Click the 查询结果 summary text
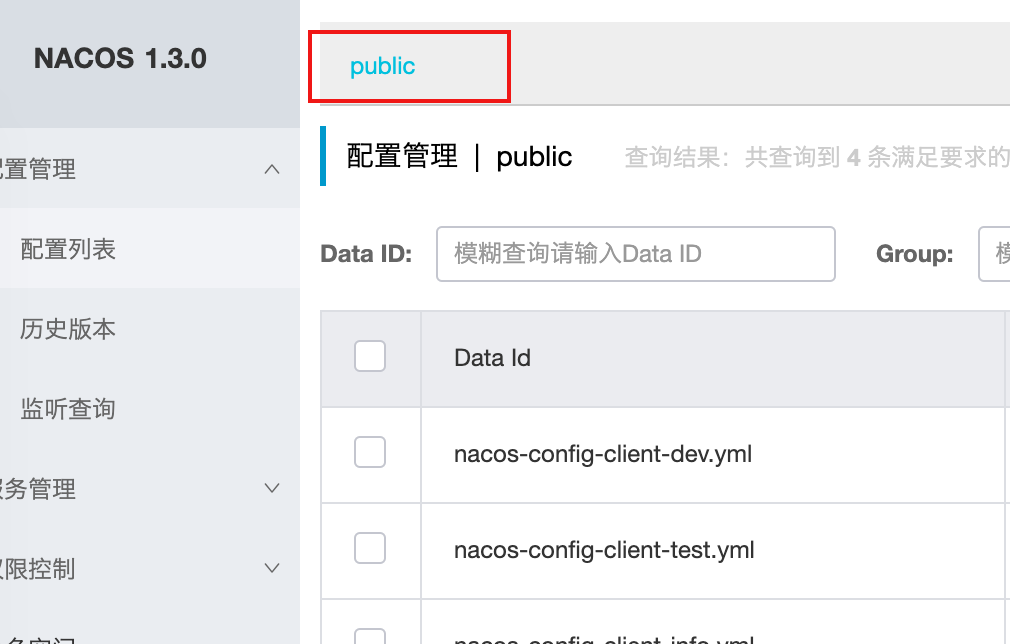 tap(817, 157)
